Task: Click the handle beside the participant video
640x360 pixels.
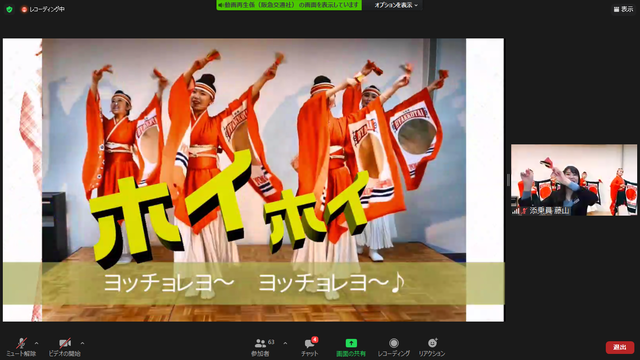Action: [x=508, y=180]
